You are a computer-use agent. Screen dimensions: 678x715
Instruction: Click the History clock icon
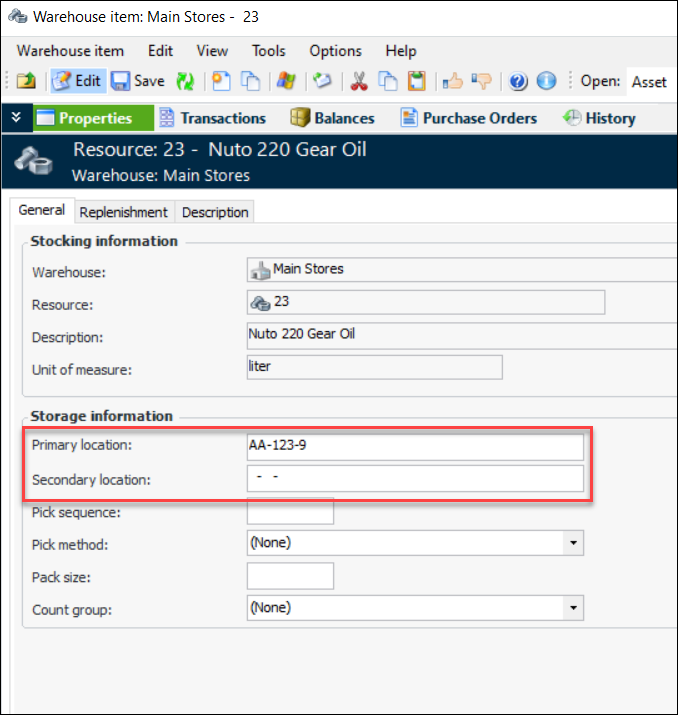(x=572, y=118)
